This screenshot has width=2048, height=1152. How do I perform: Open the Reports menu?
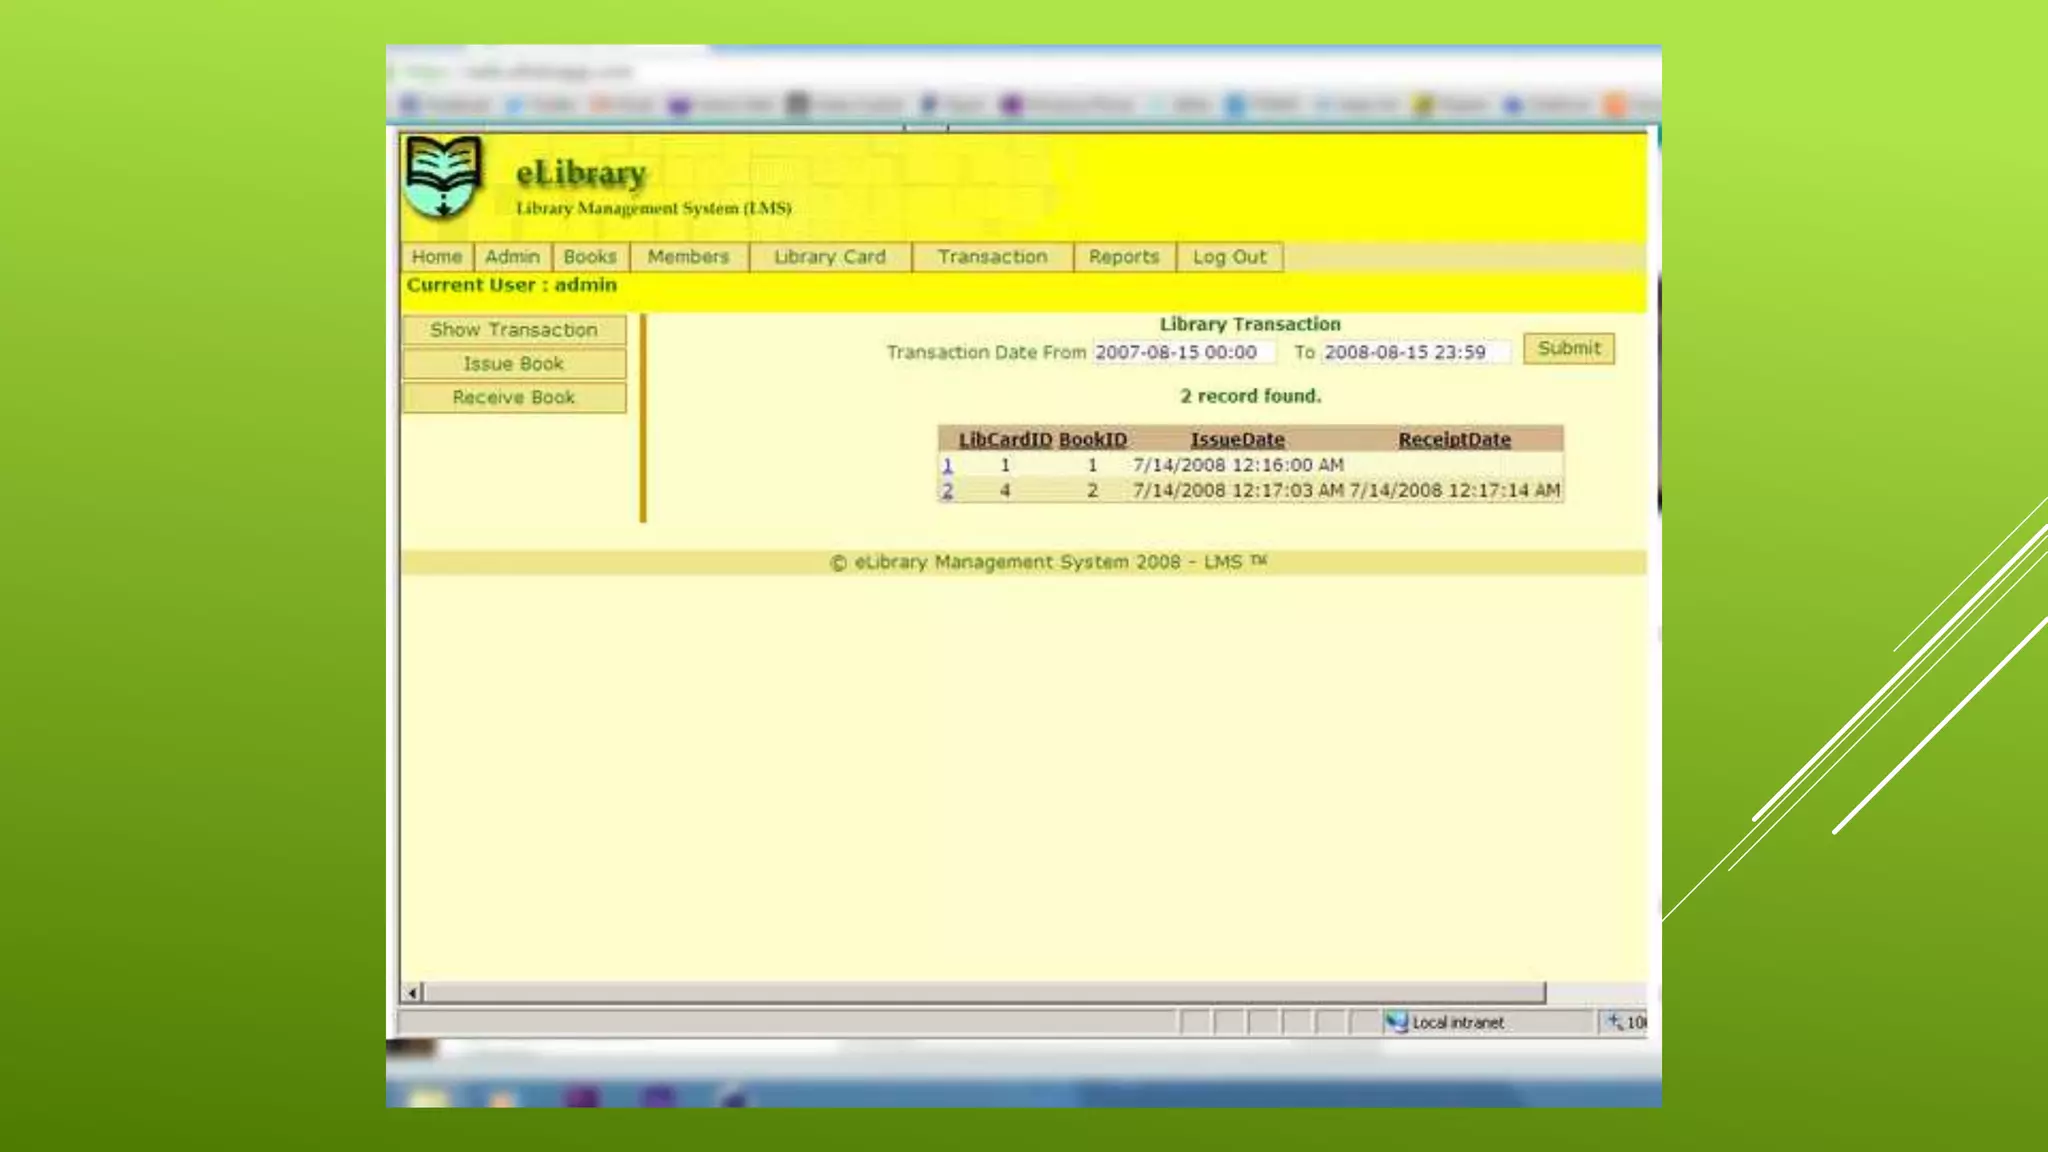coord(1124,257)
